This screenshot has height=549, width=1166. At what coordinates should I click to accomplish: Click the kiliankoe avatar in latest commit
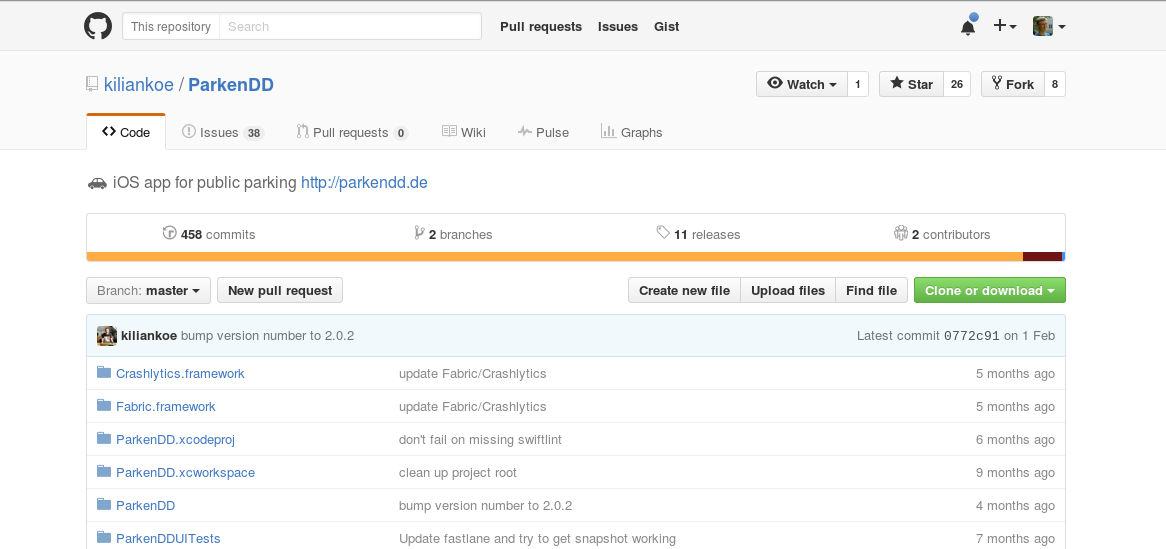(x=107, y=336)
